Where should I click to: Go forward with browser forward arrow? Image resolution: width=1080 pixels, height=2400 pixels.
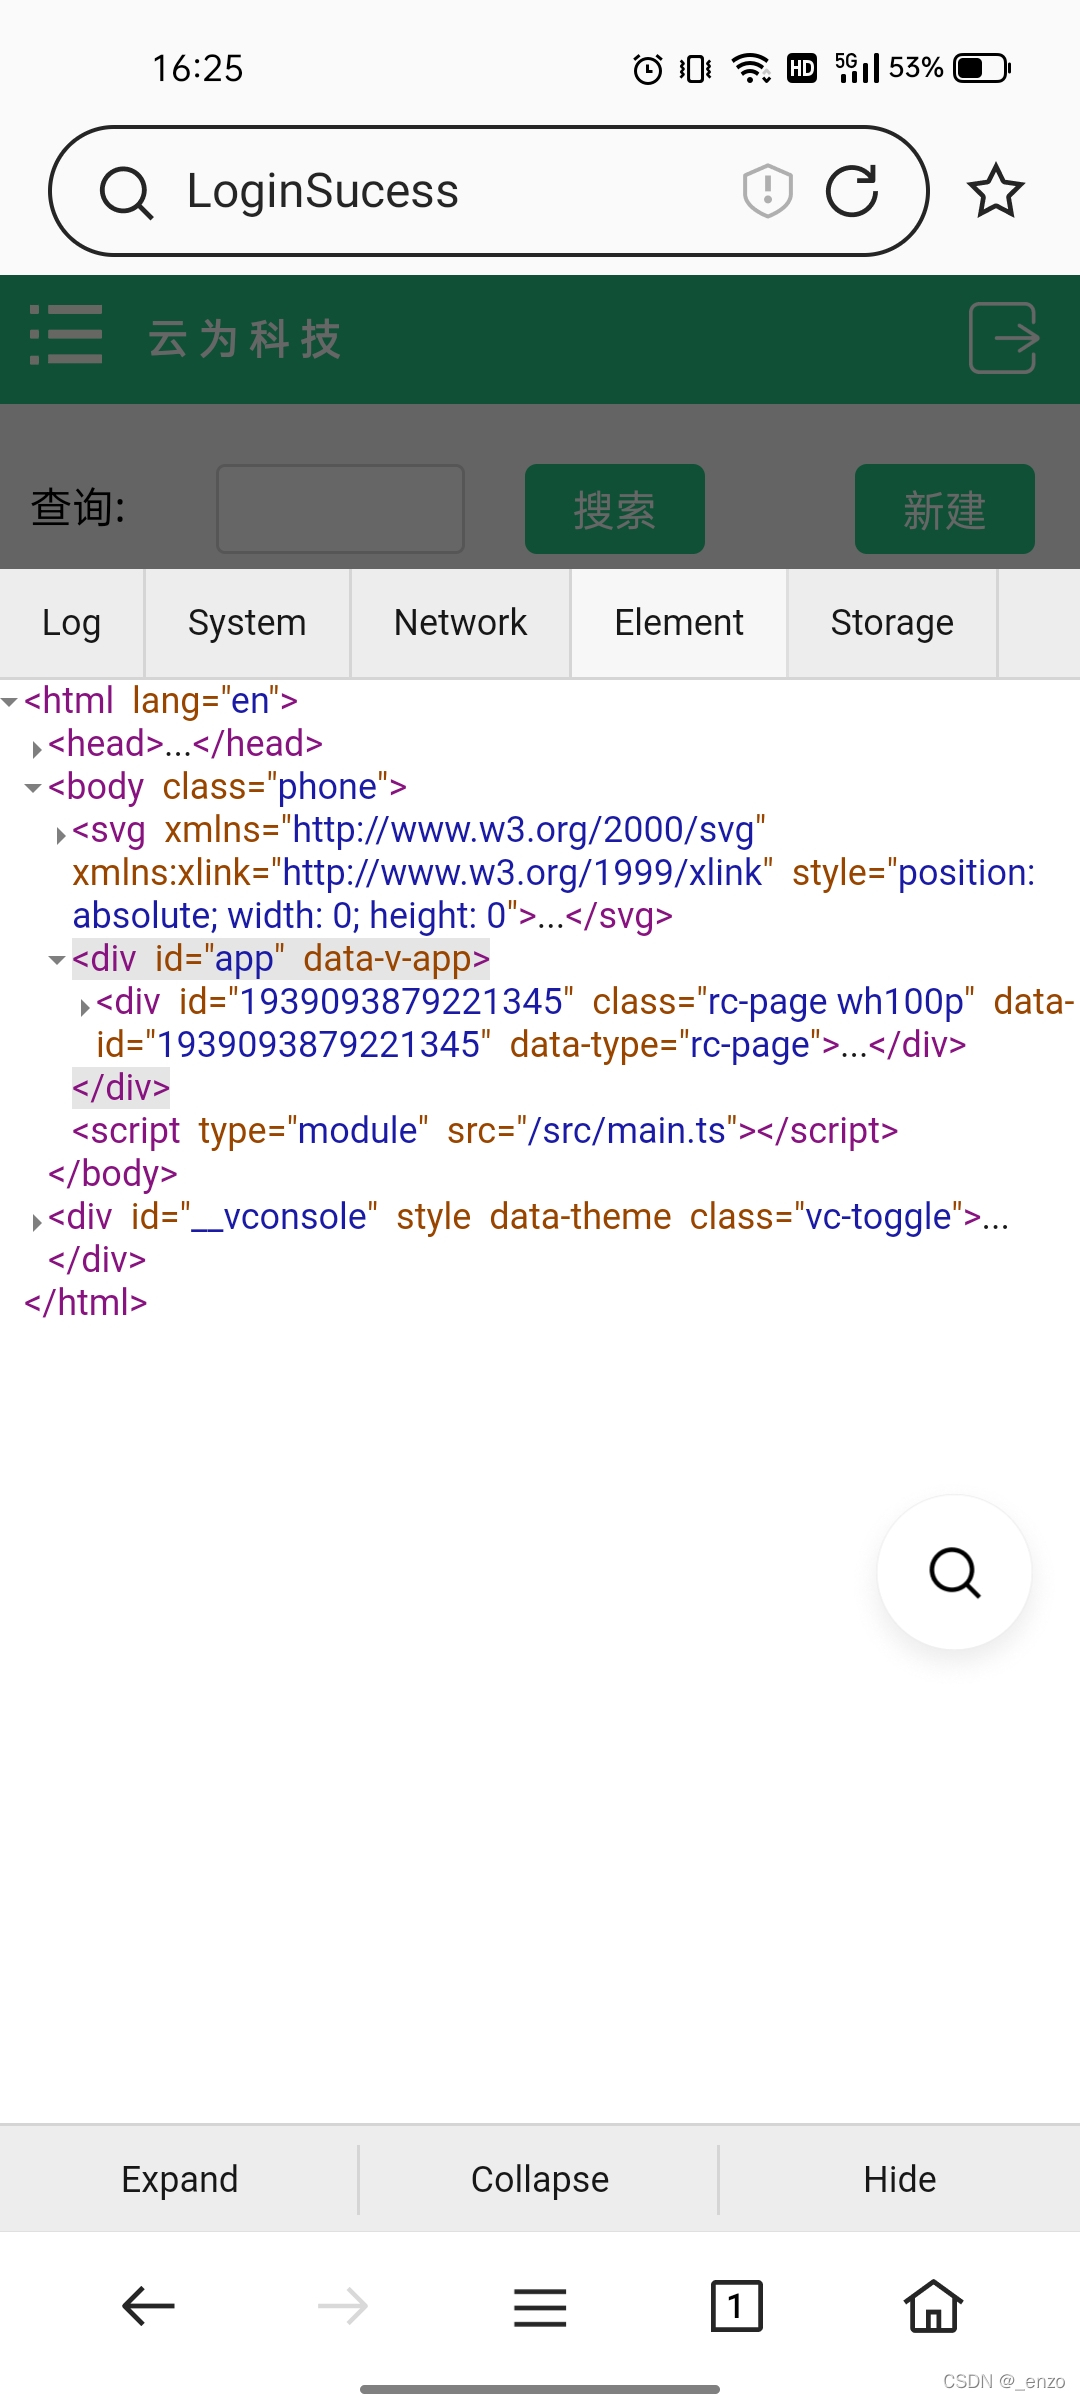click(x=343, y=2306)
